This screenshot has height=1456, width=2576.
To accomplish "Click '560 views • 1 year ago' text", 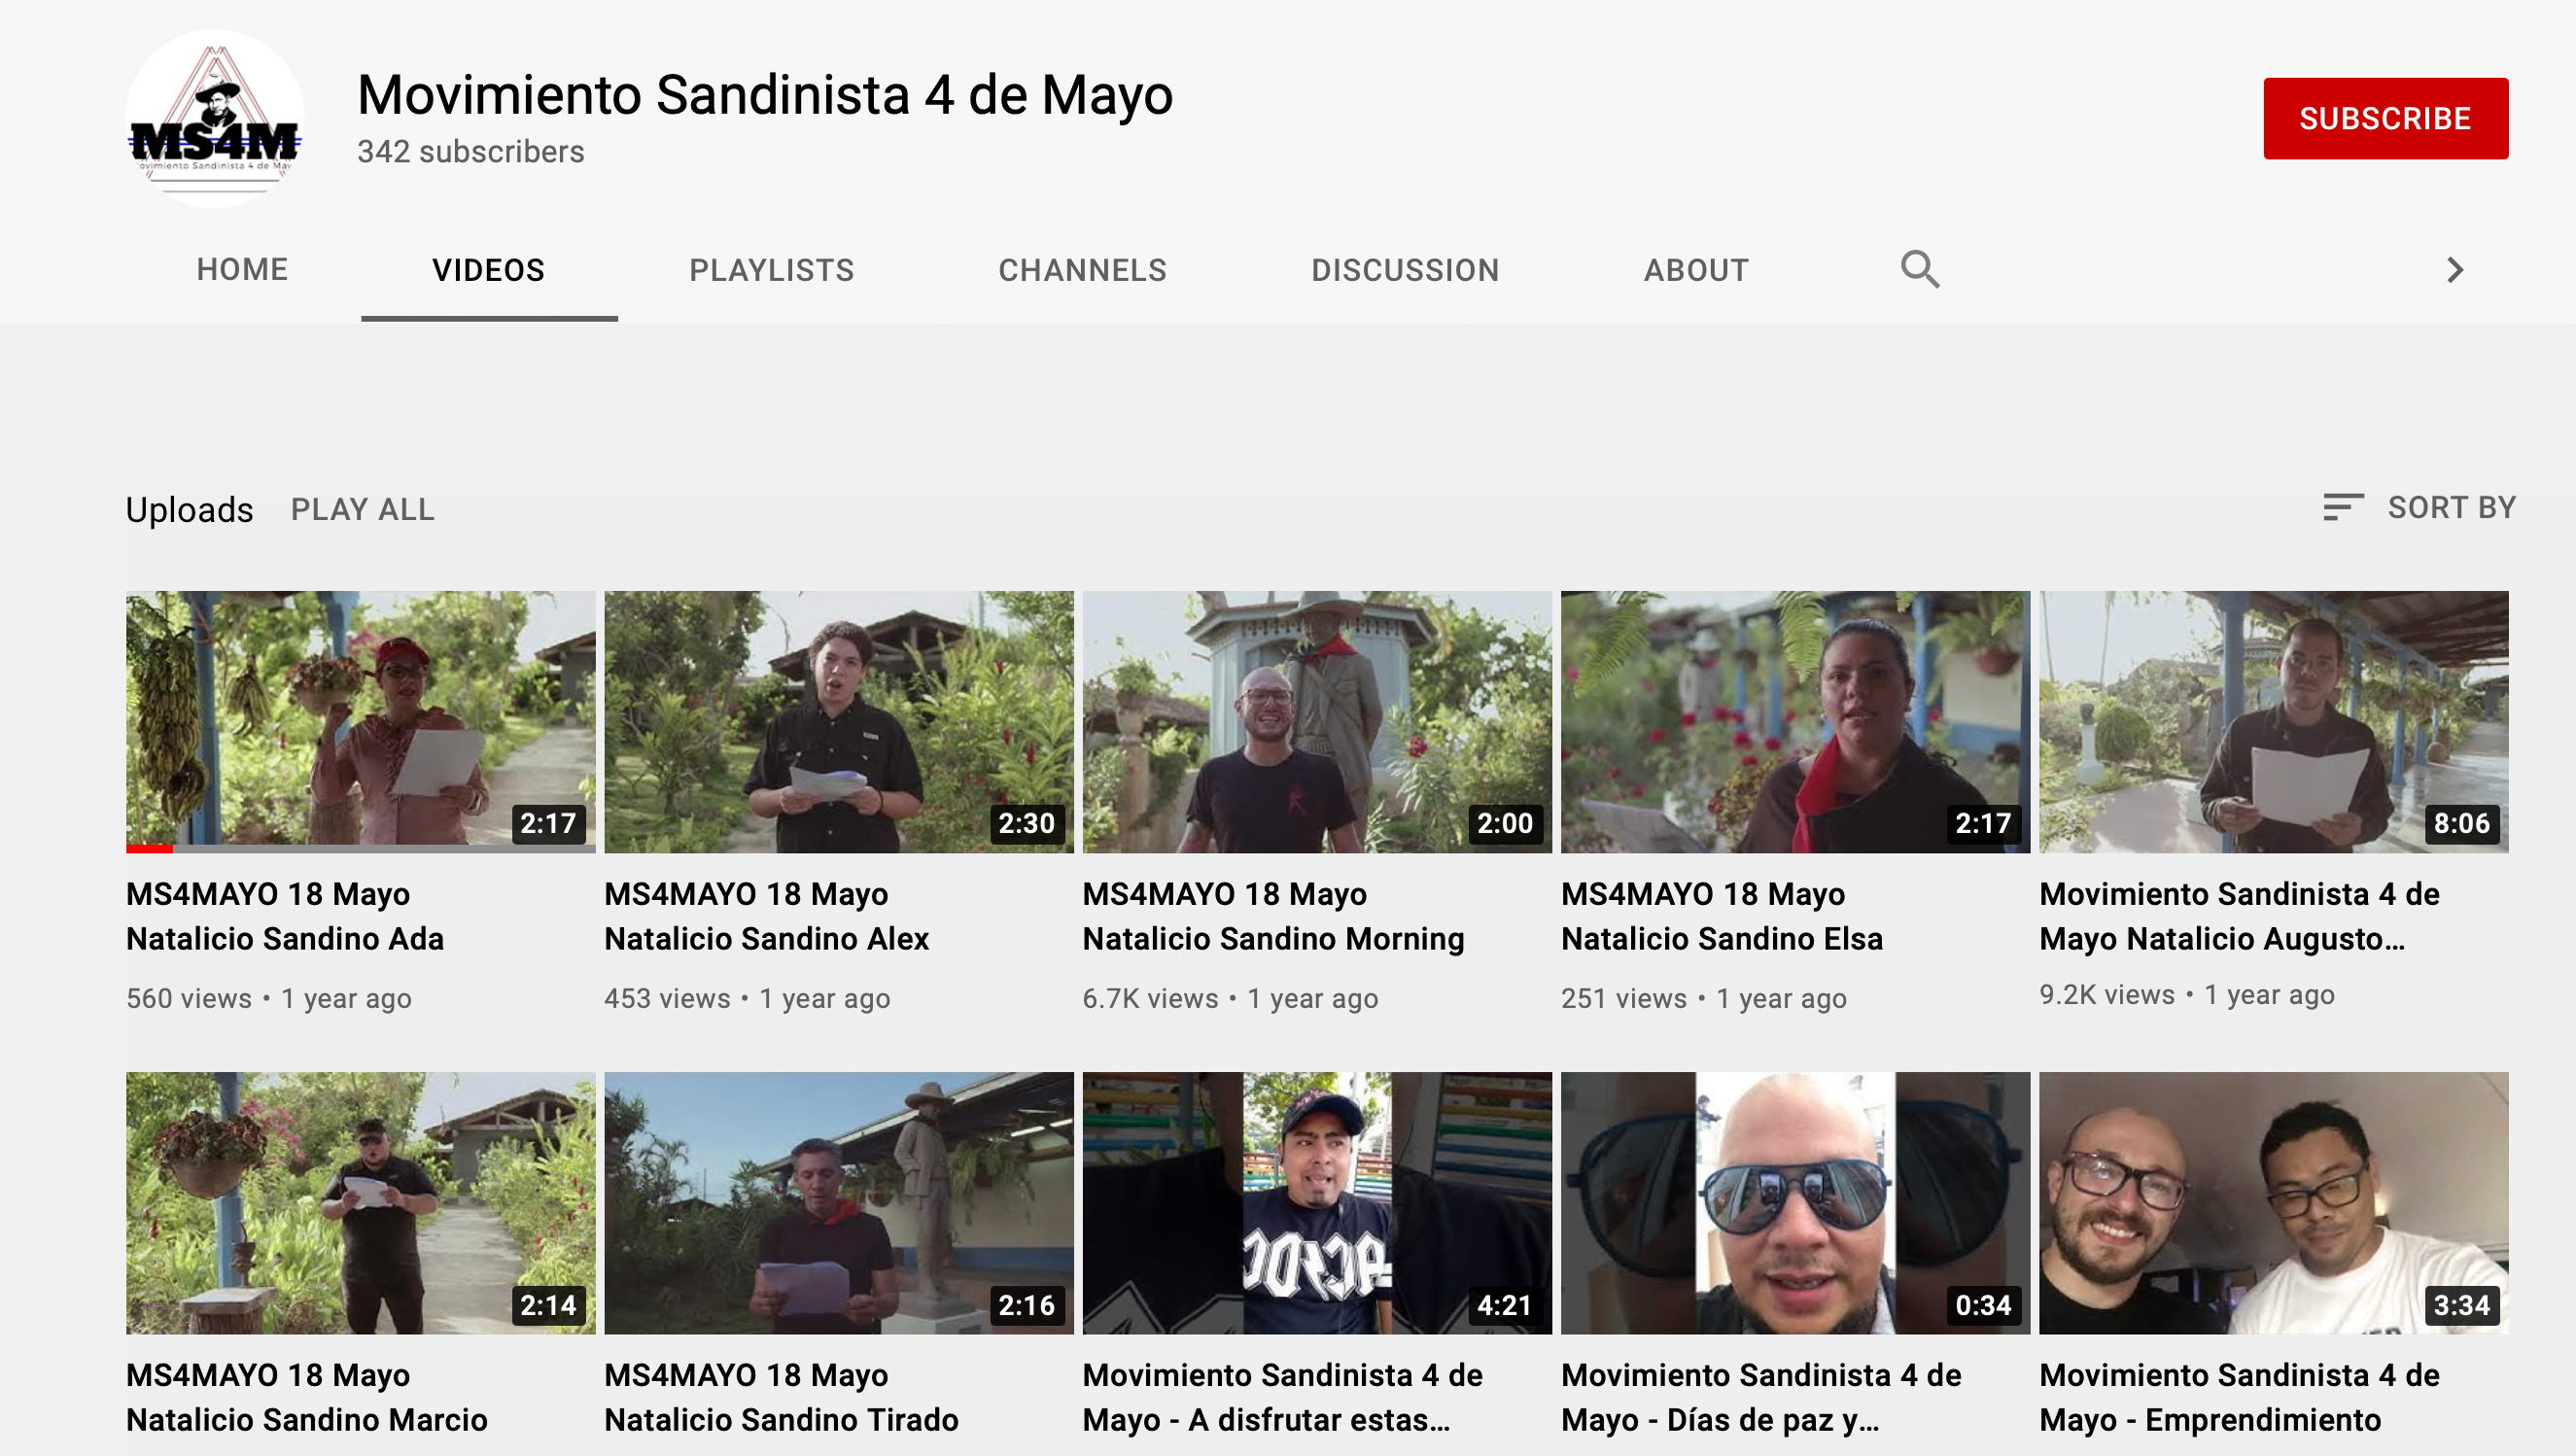I will pos(269,998).
